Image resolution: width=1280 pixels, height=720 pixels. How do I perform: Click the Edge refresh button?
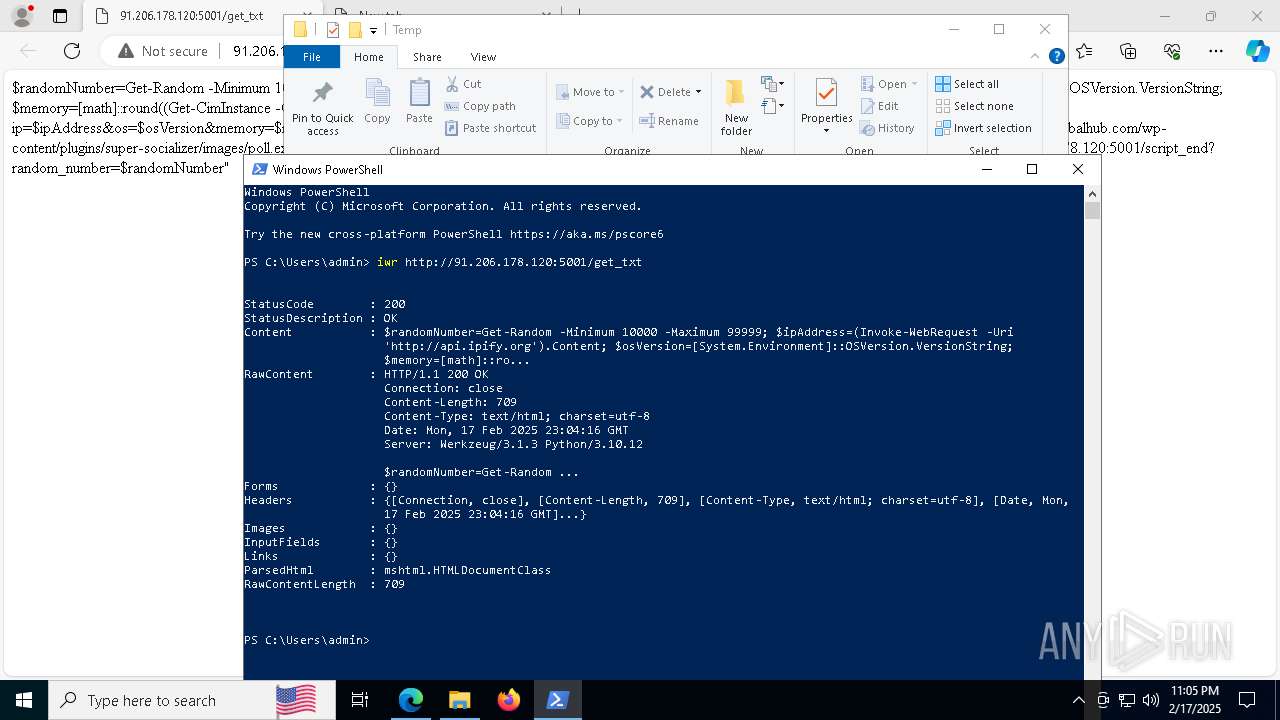(x=72, y=51)
